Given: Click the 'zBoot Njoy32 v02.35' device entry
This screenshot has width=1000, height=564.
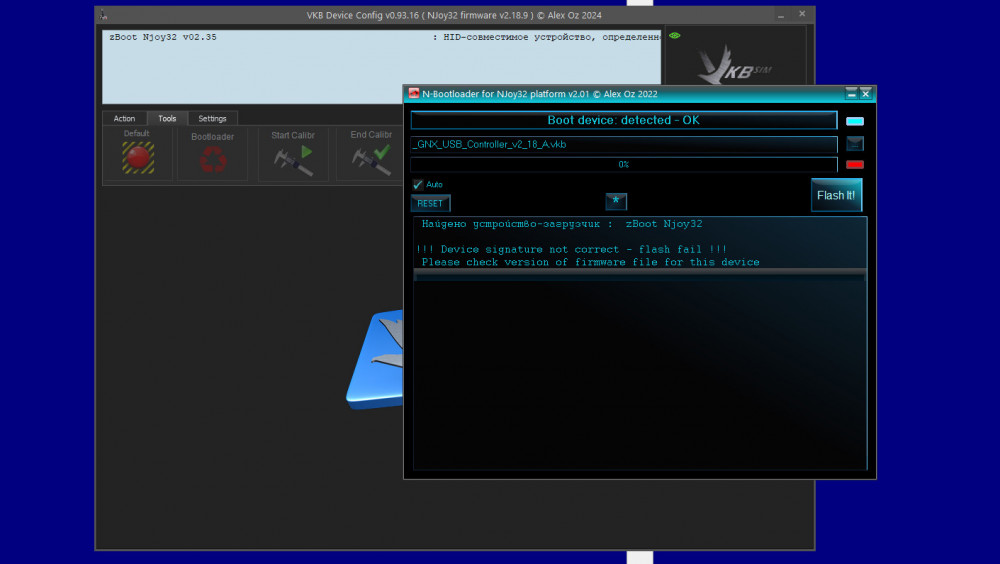Looking at the screenshot, I should point(163,37).
